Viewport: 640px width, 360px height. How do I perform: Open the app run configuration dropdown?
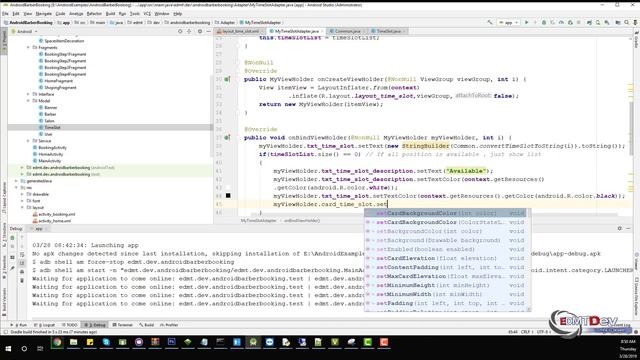tap(509, 22)
